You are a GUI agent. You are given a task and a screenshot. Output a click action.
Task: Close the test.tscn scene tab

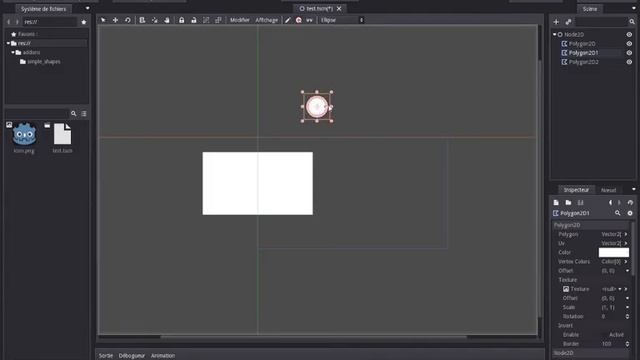coord(339,9)
